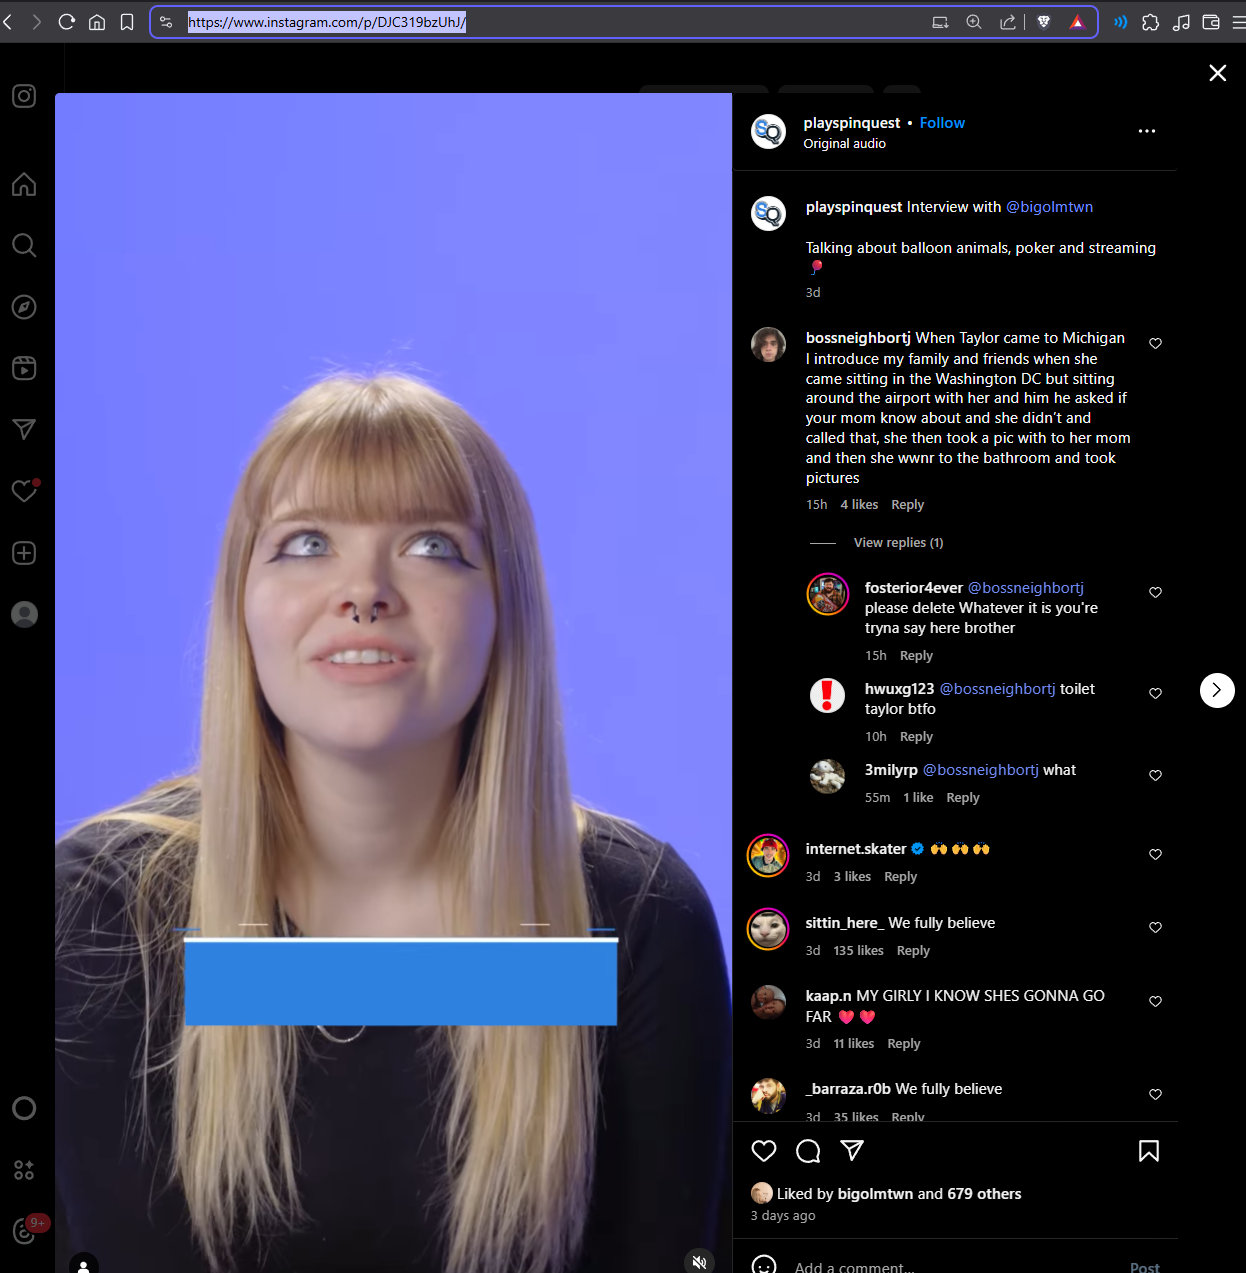Image resolution: width=1246 pixels, height=1273 pixels.
Task: Like the post with the heart icon
Action: point(764,1151)
